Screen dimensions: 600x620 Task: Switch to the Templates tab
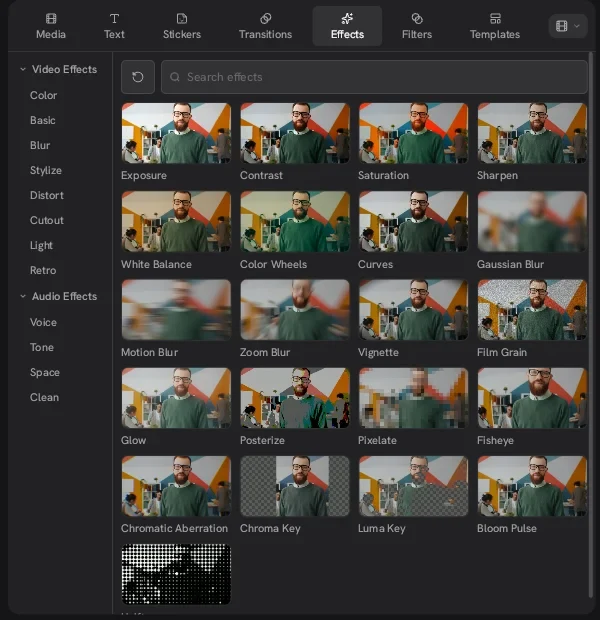(x=495, y=26)
